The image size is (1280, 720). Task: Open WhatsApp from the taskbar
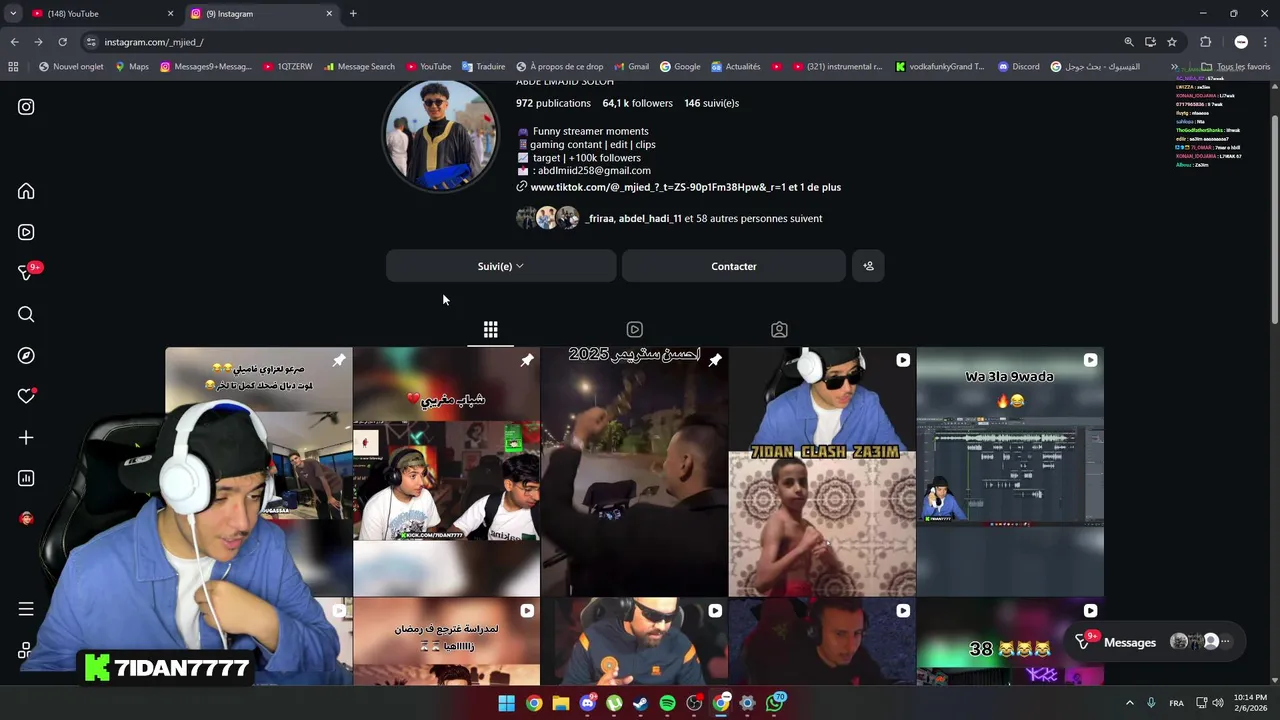click(x=775, y=703)
